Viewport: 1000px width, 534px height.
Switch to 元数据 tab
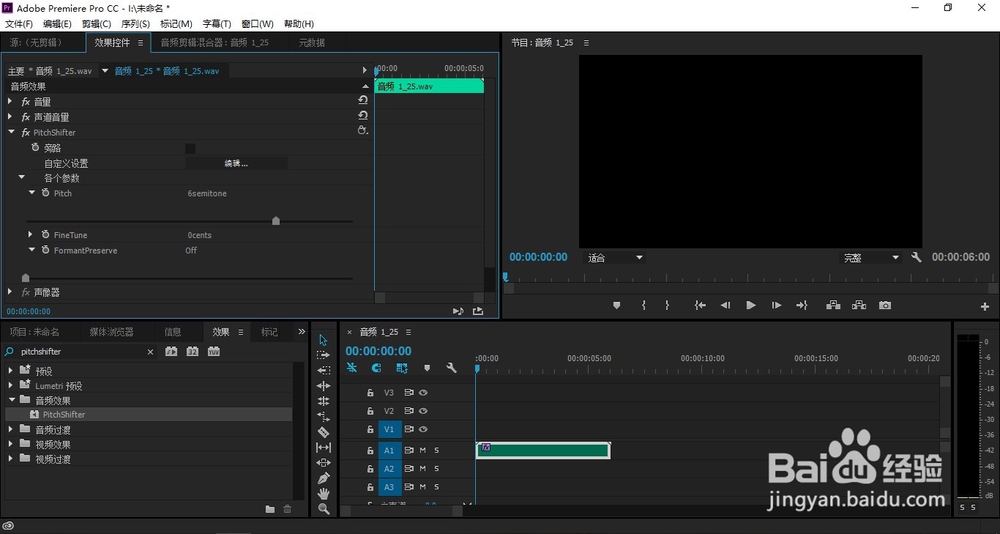click(x=312, y=43)
